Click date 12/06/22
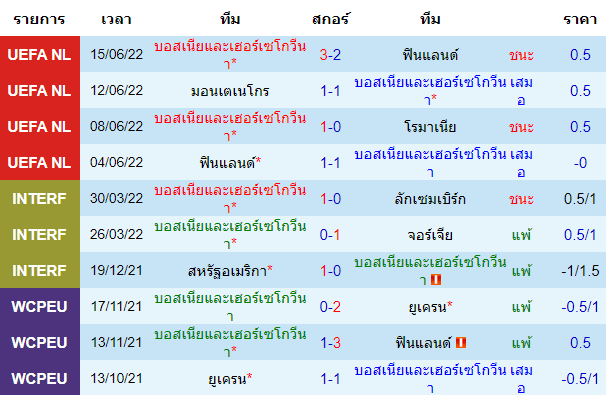This screenshot has height=395, width=606. coord(116,90)
